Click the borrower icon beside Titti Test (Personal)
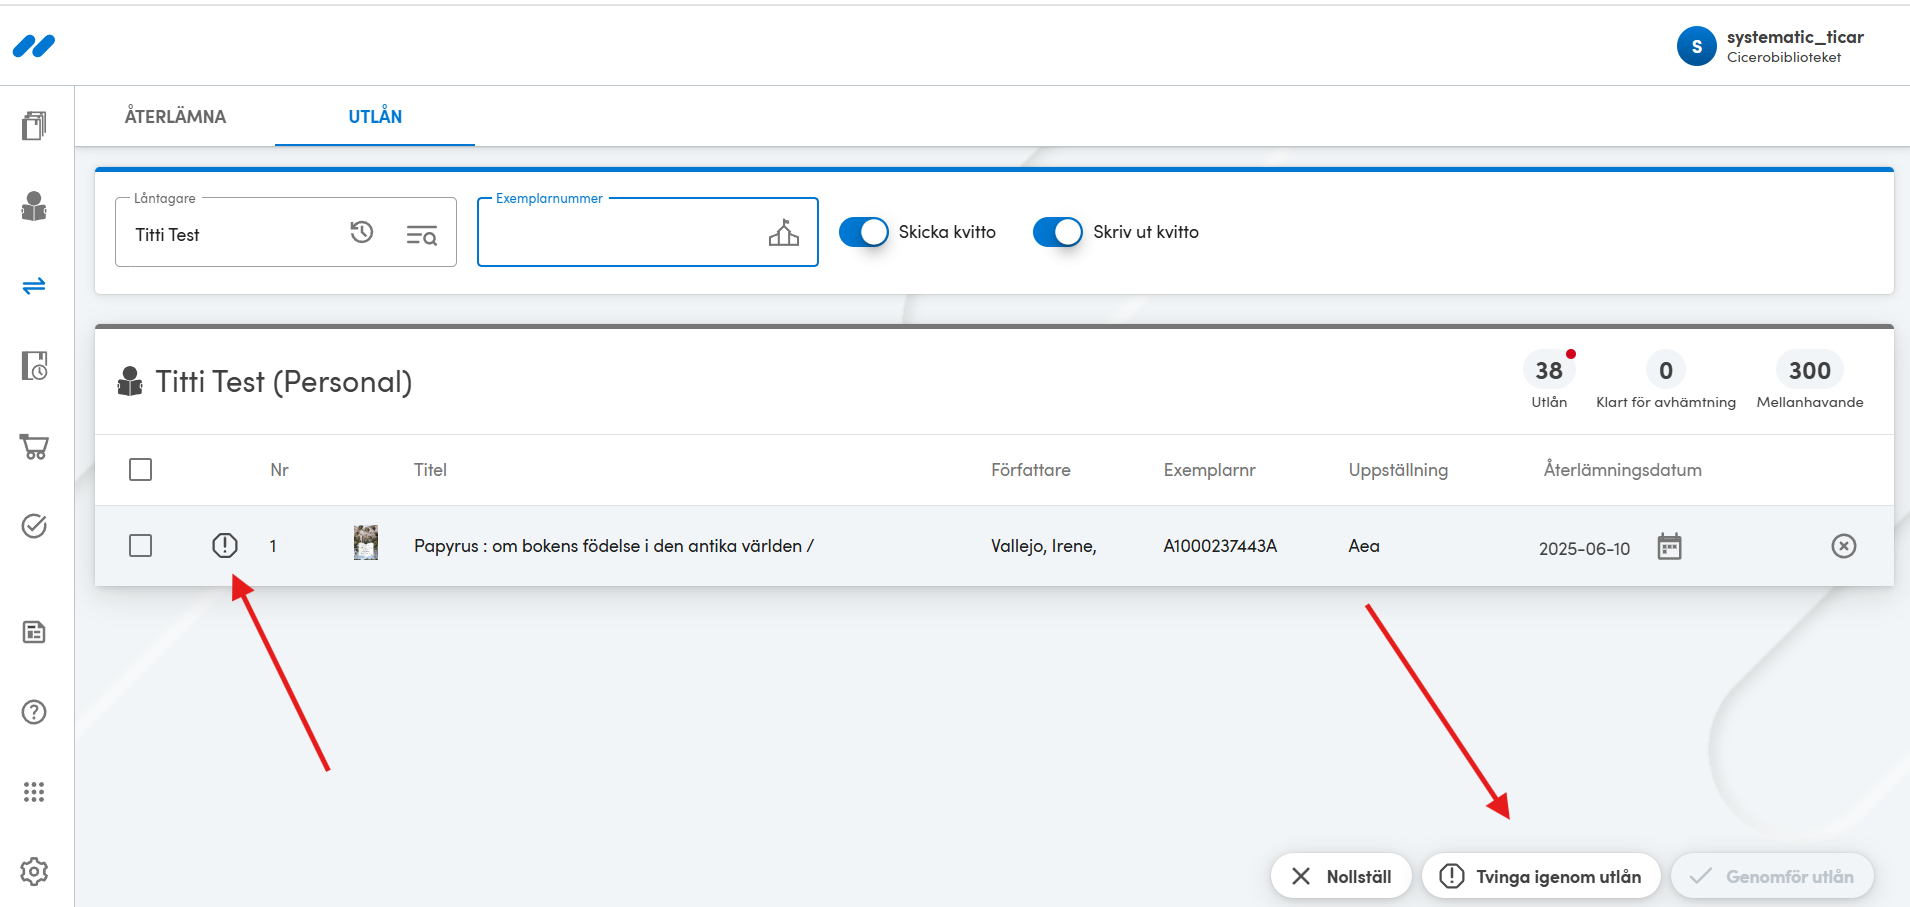 (130, 381)
